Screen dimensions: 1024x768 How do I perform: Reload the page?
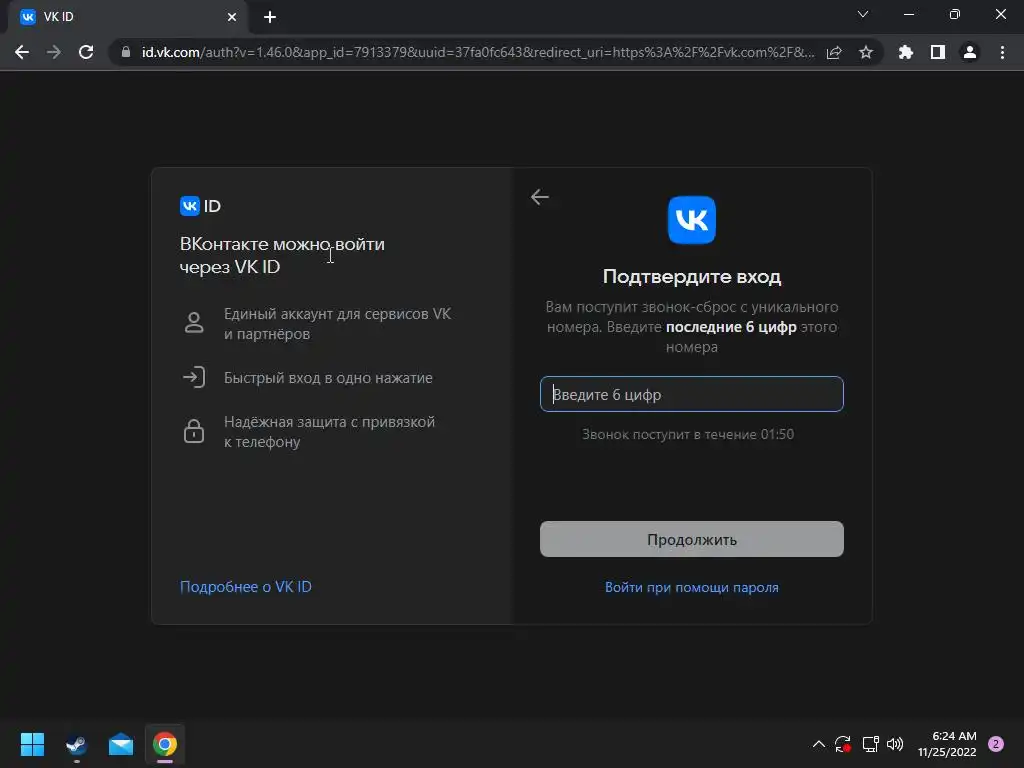click(x=86, y=52)
